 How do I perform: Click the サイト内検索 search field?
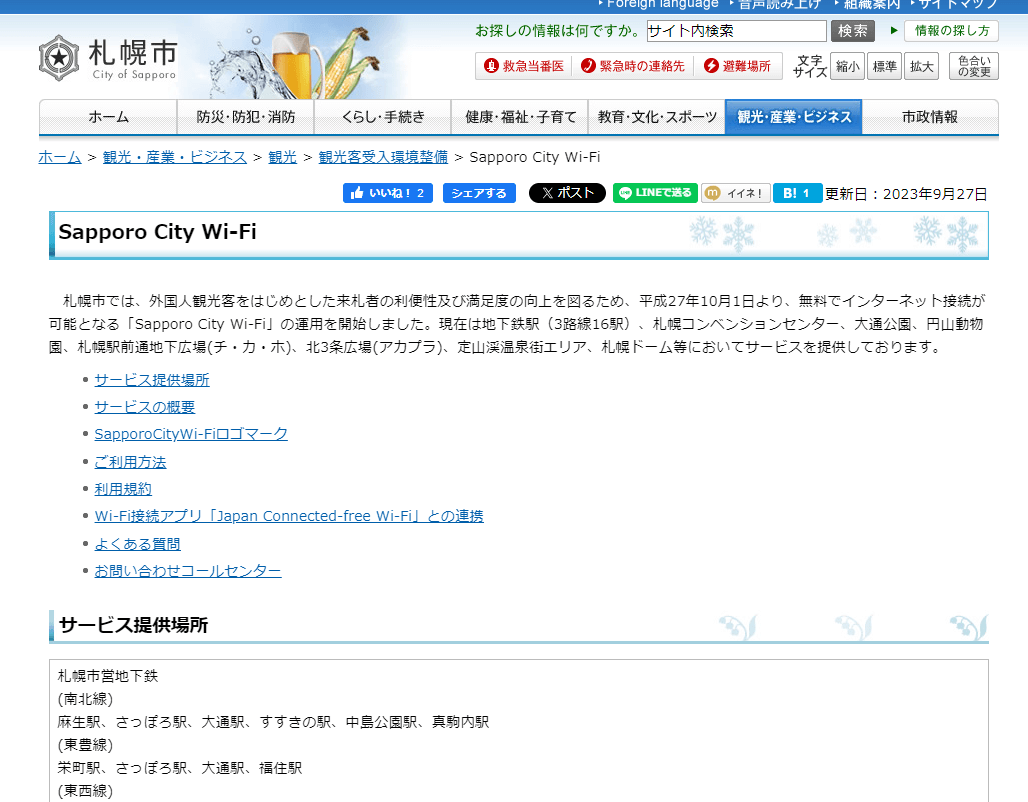[x=736, y=31]
